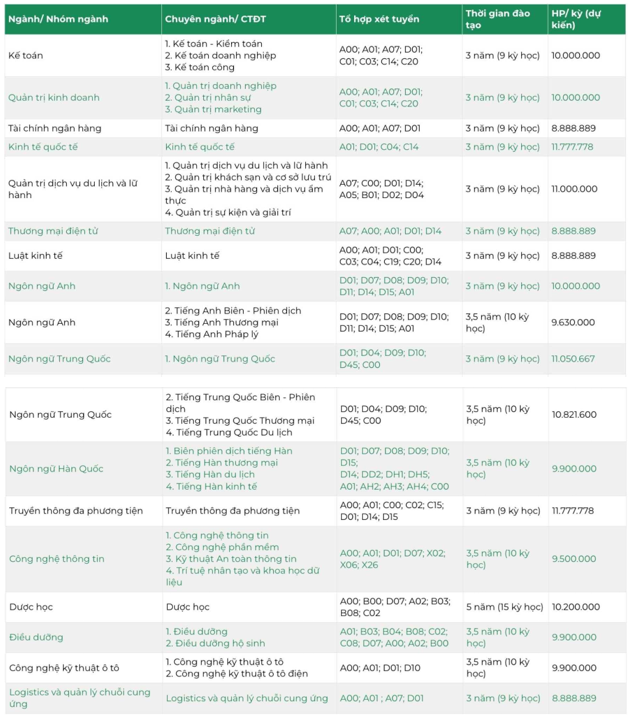Click the "Thời gian đào tạo" column header
Screen dimensions: 636x719
498,18
